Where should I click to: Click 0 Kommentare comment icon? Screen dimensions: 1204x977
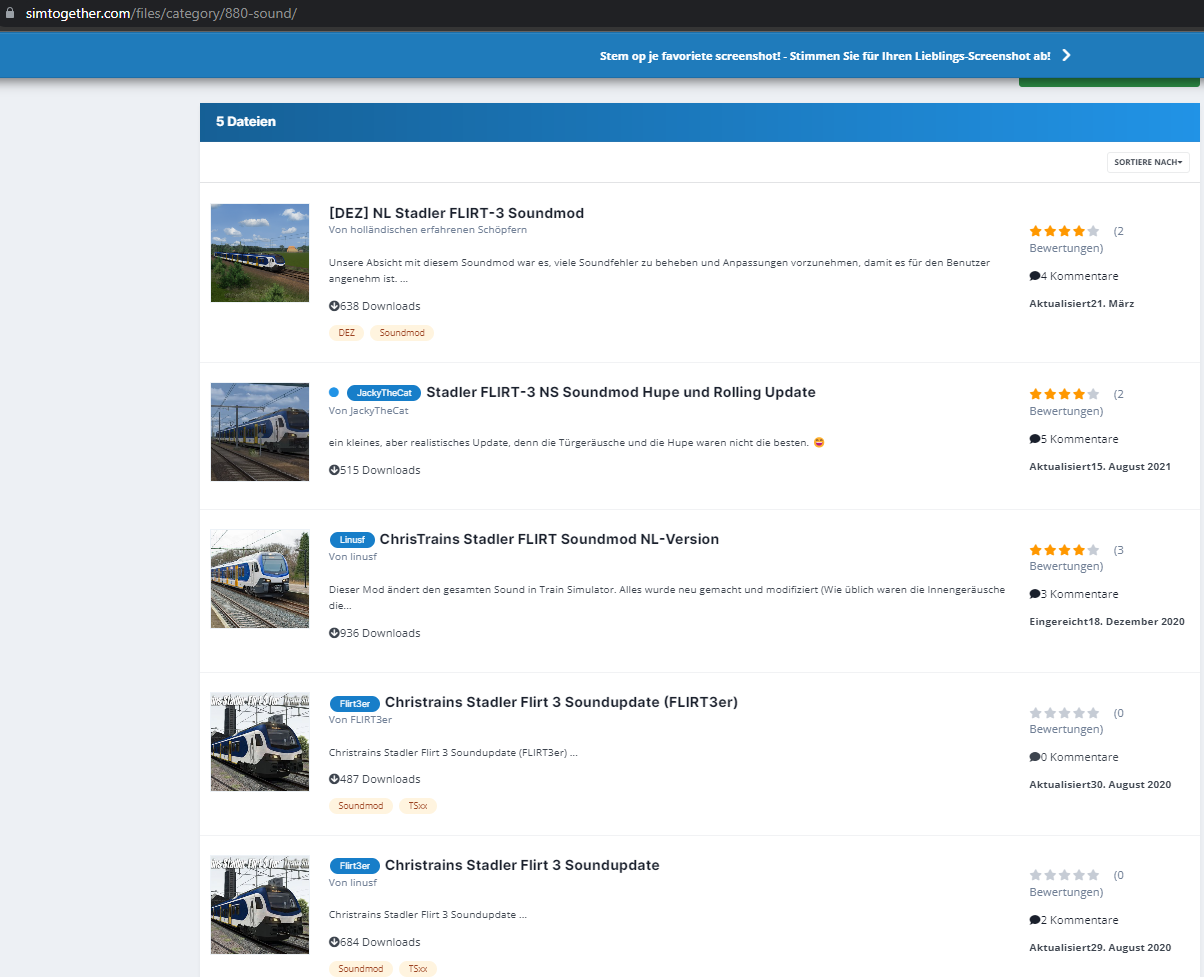[1035, 757]
